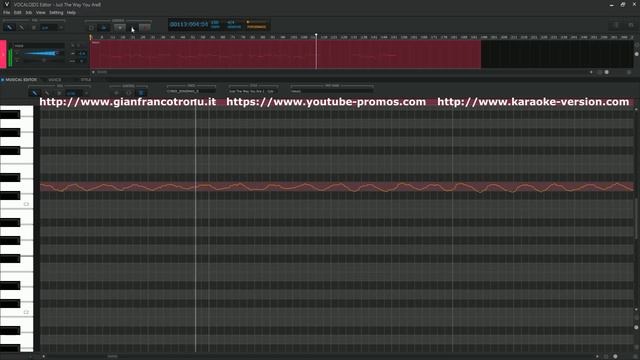Click the piano roll vertical scrollbar
The width and height of the screenshot is (640, 360).
636,218
